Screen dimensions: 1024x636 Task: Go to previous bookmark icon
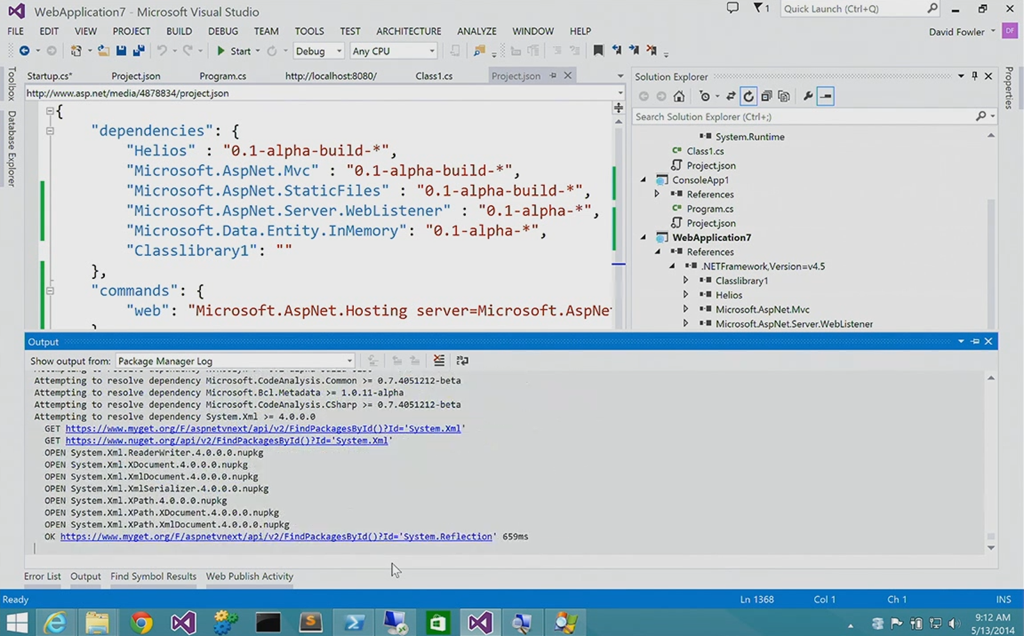(616, 51)
